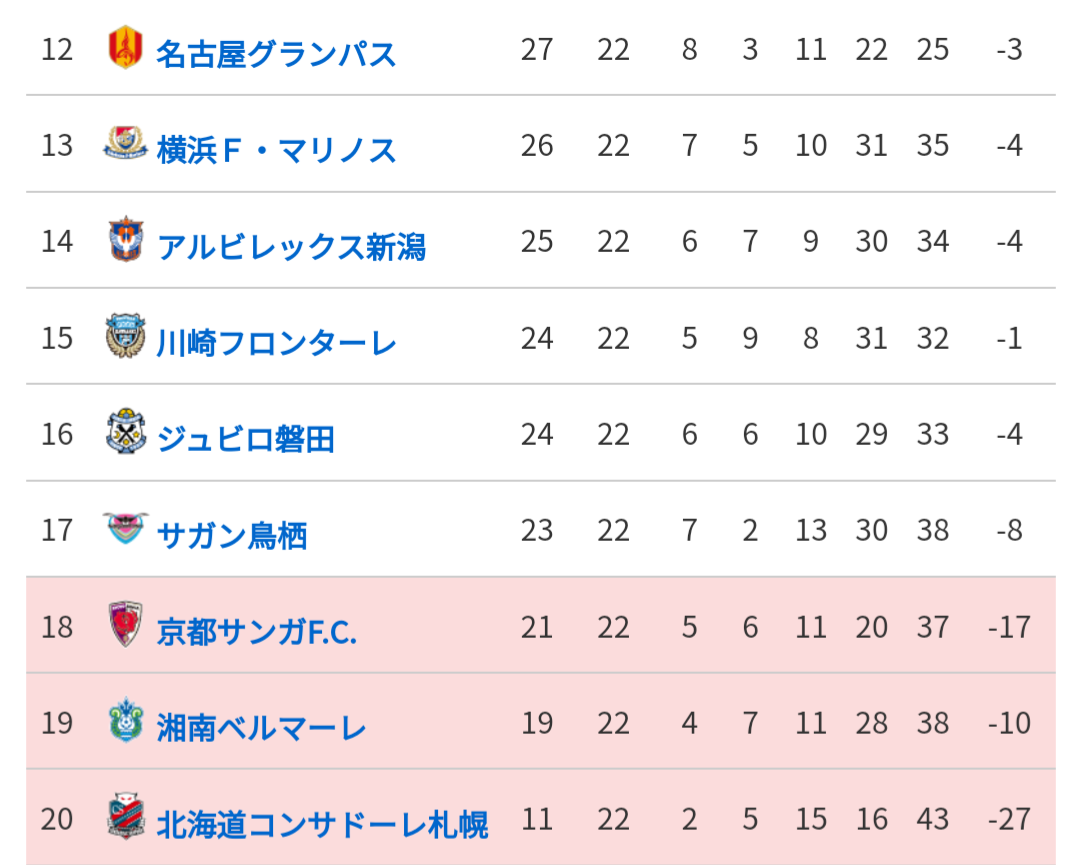Click the Hokkaido Consadole Sapporo emblem

[126, 816]
